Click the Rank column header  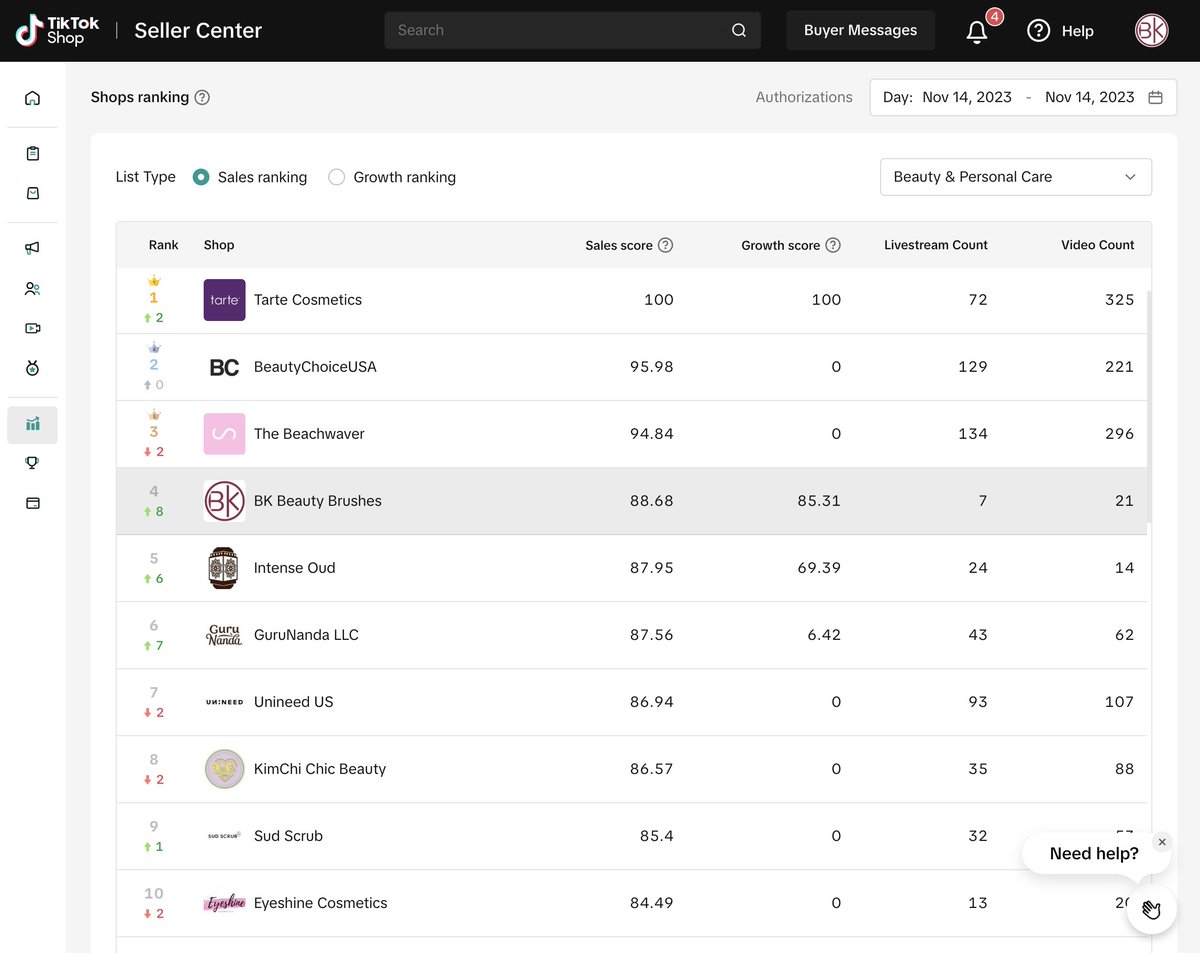coord(164,245)
